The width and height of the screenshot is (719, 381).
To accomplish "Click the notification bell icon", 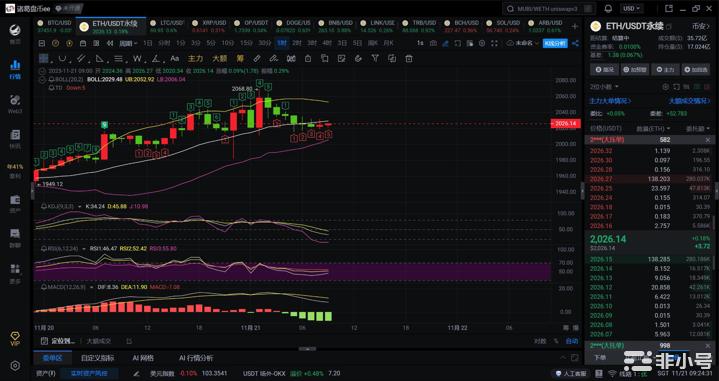I will 608,8.
